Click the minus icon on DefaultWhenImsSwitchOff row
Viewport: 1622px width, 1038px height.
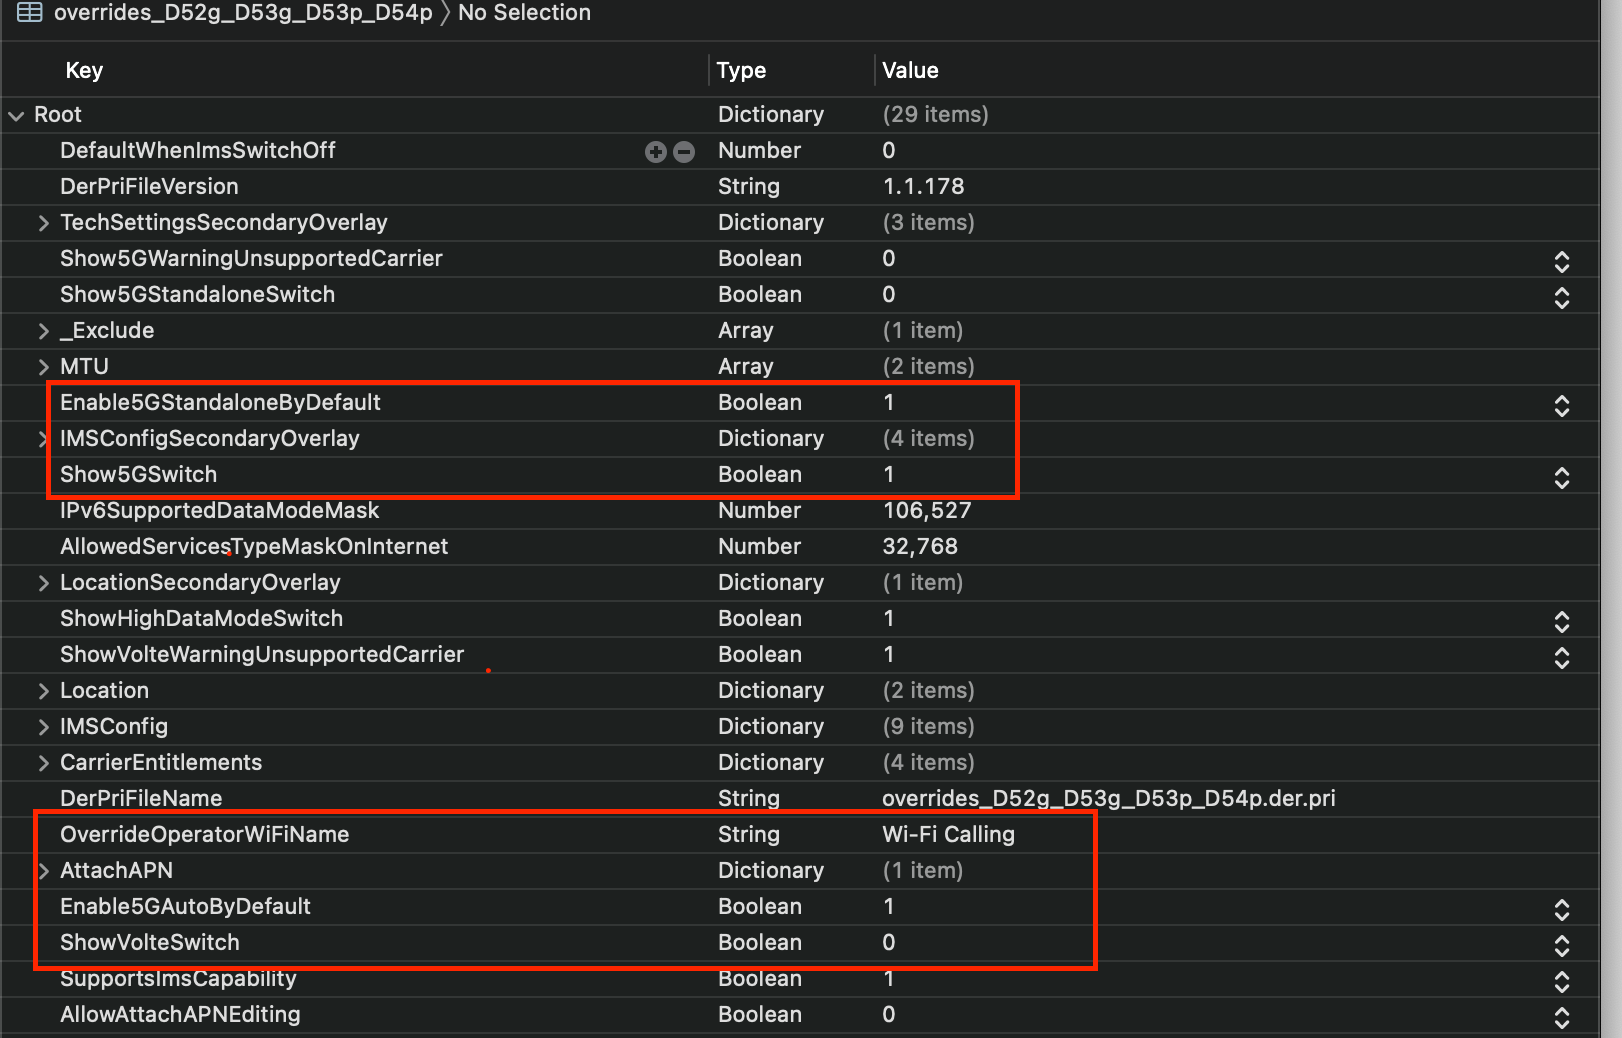pos(684,151)
